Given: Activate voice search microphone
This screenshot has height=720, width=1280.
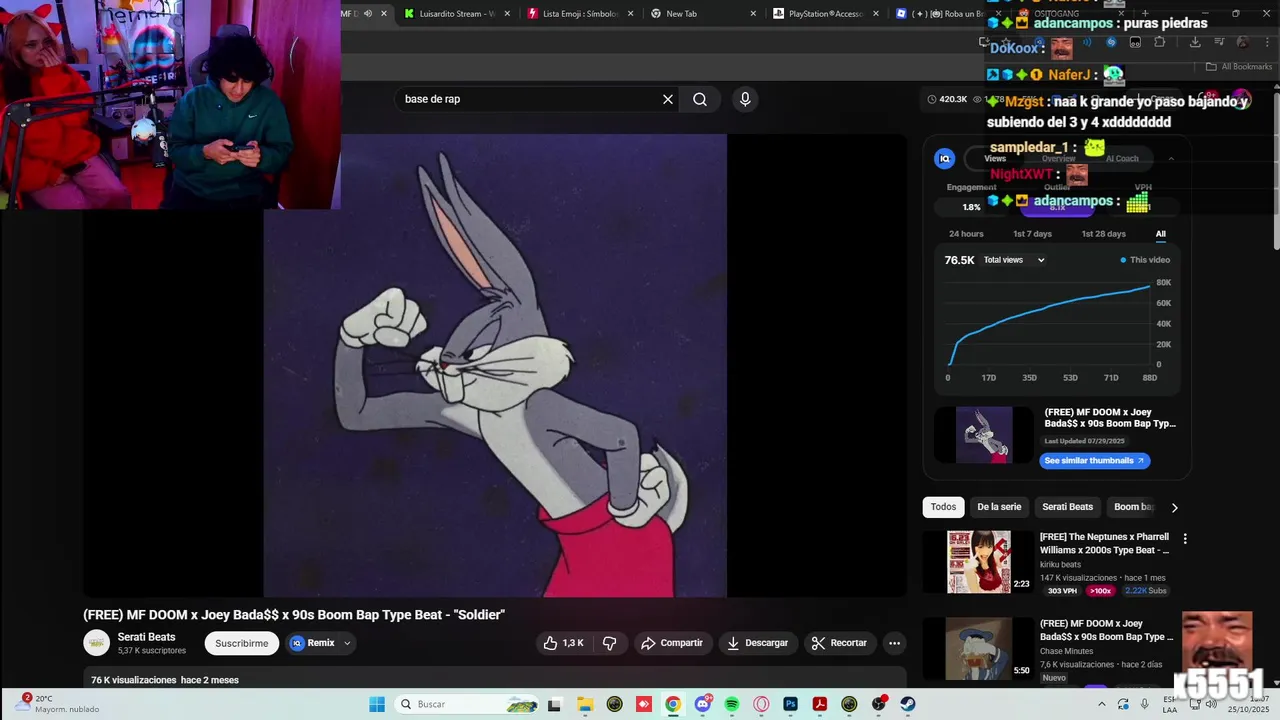Looking at the screenshot, I should 744,99.
